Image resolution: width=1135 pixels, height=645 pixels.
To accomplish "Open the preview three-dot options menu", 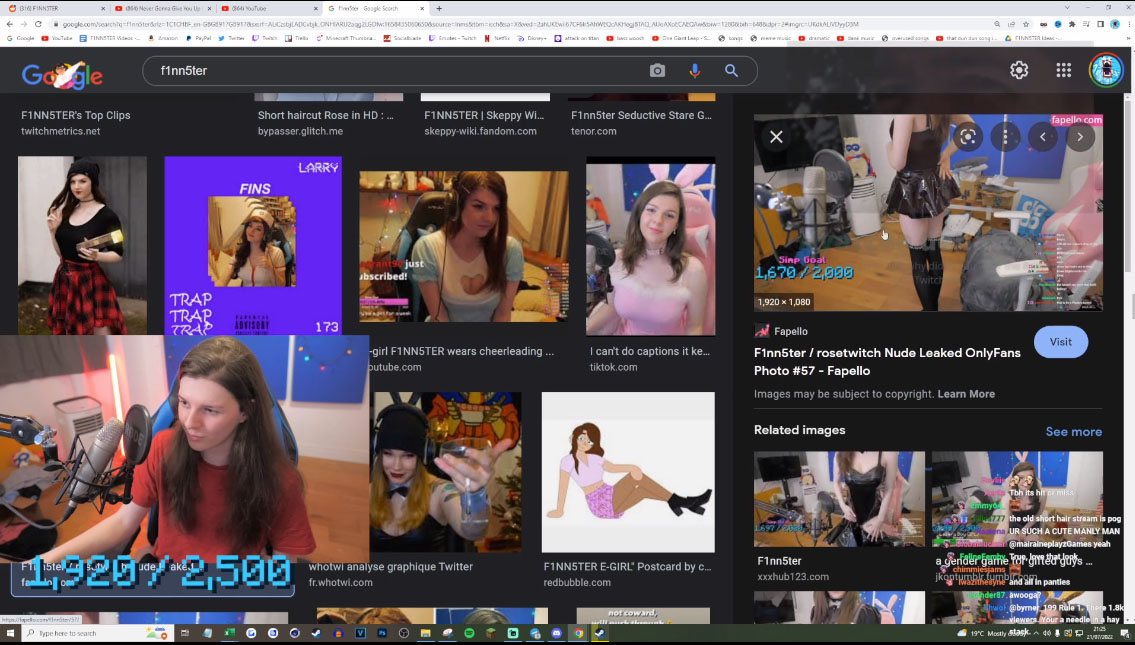I will [1005, 137].
